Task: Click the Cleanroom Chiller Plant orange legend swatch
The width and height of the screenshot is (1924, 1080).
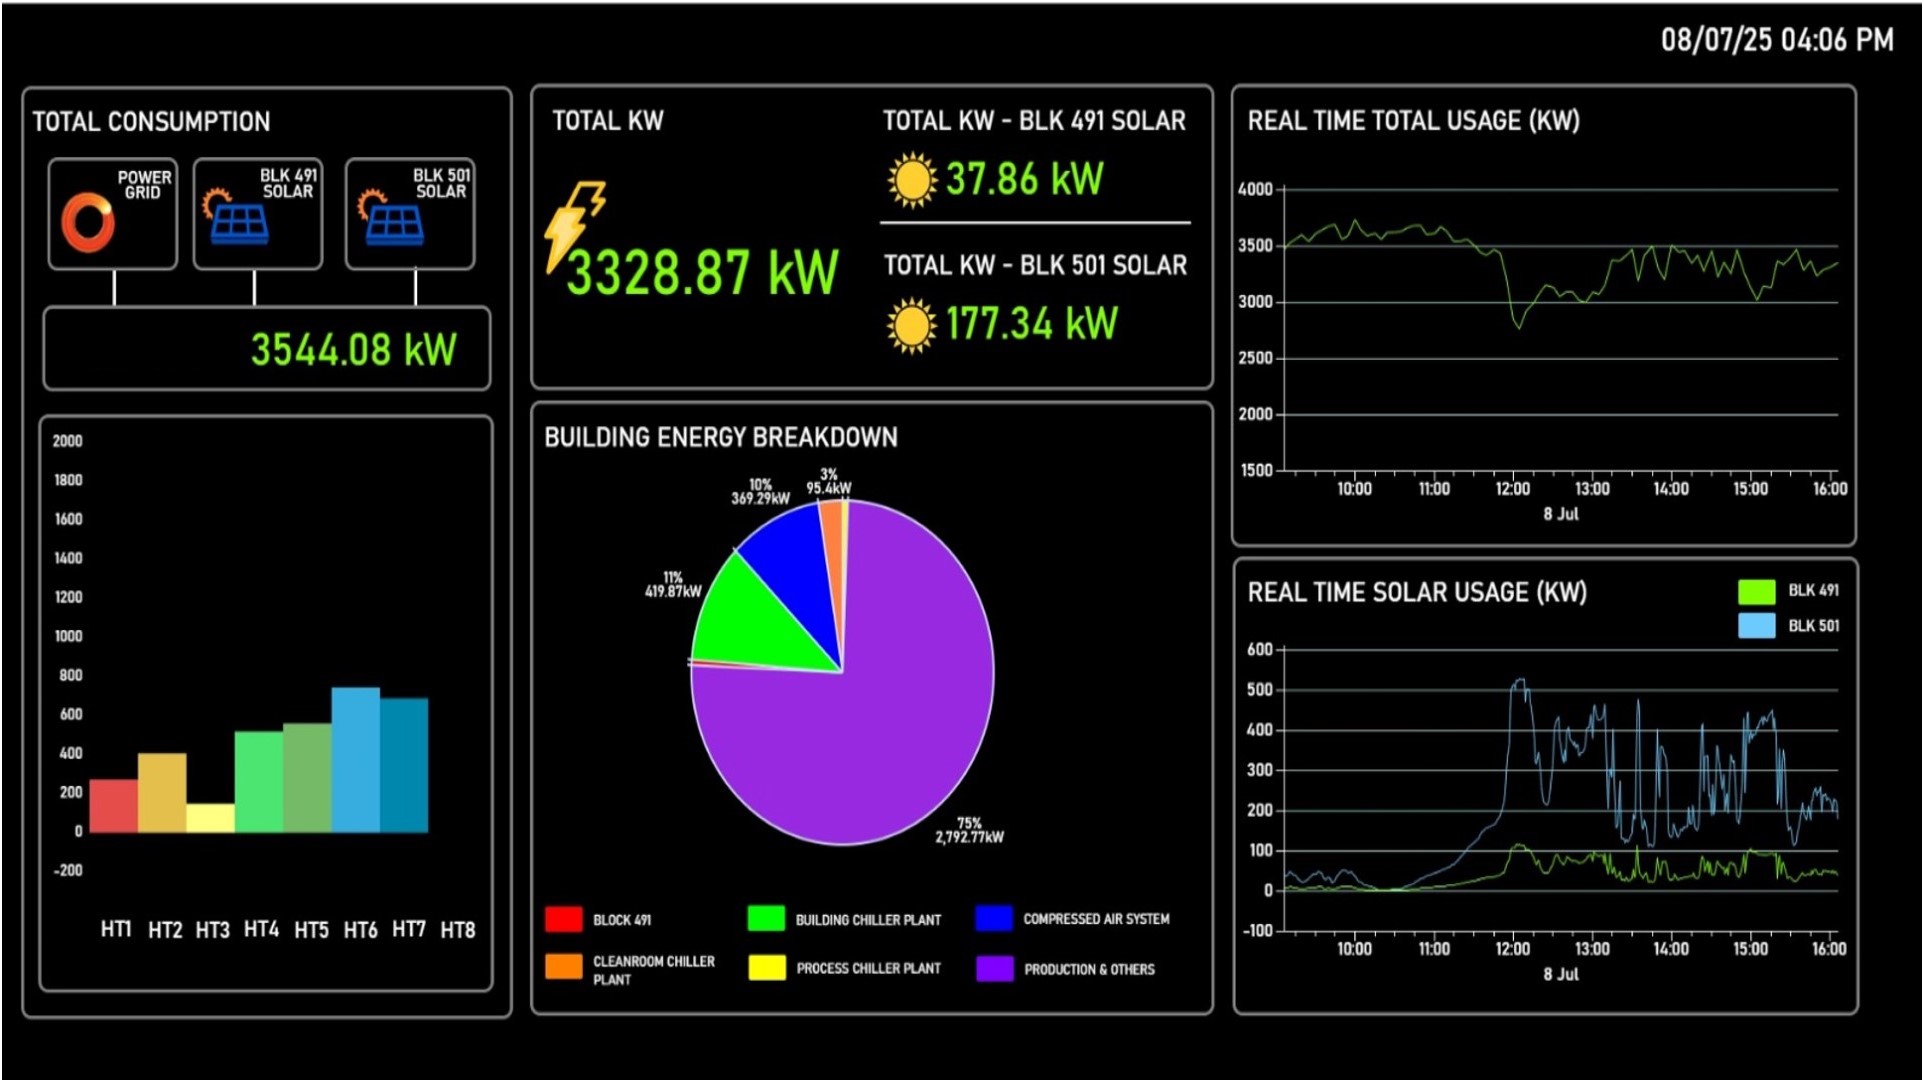Action: (564, 966)
